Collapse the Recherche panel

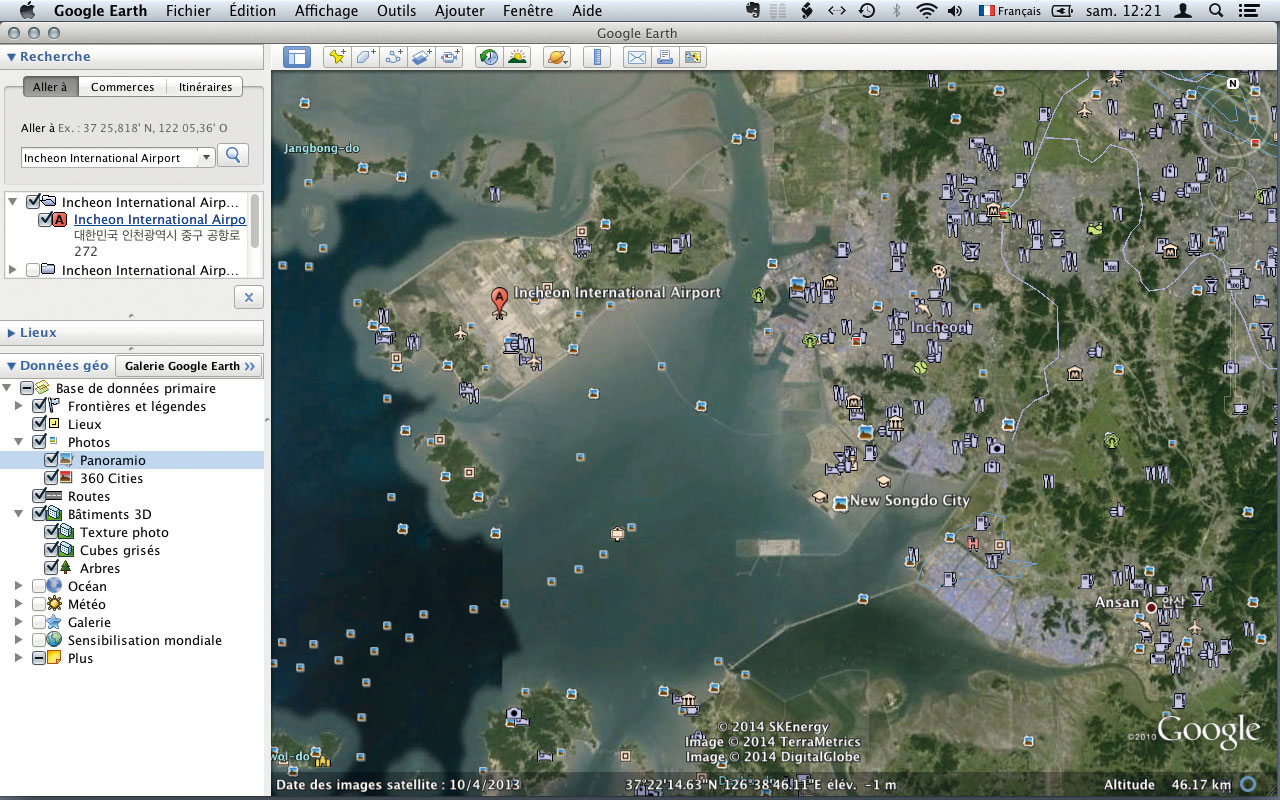tap(11, 57)
